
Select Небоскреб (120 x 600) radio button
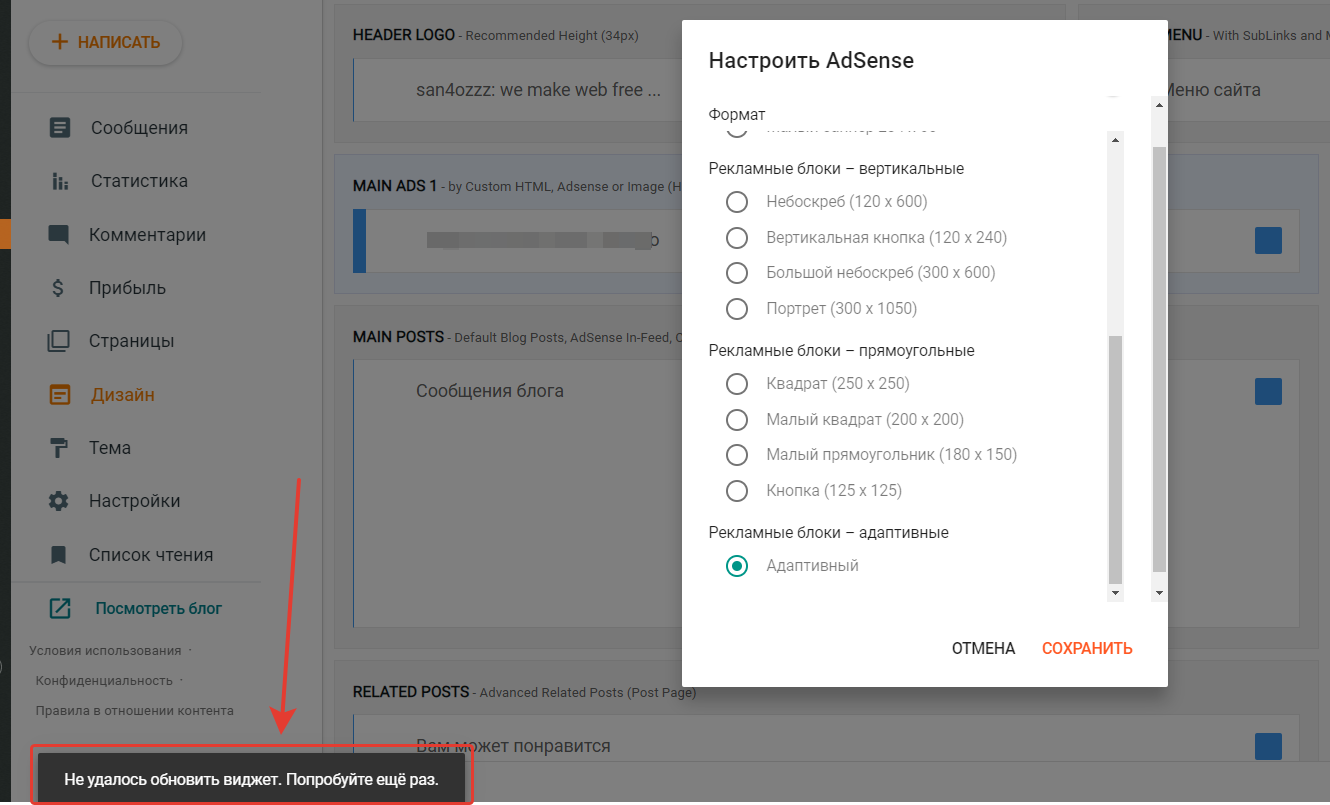737,202
